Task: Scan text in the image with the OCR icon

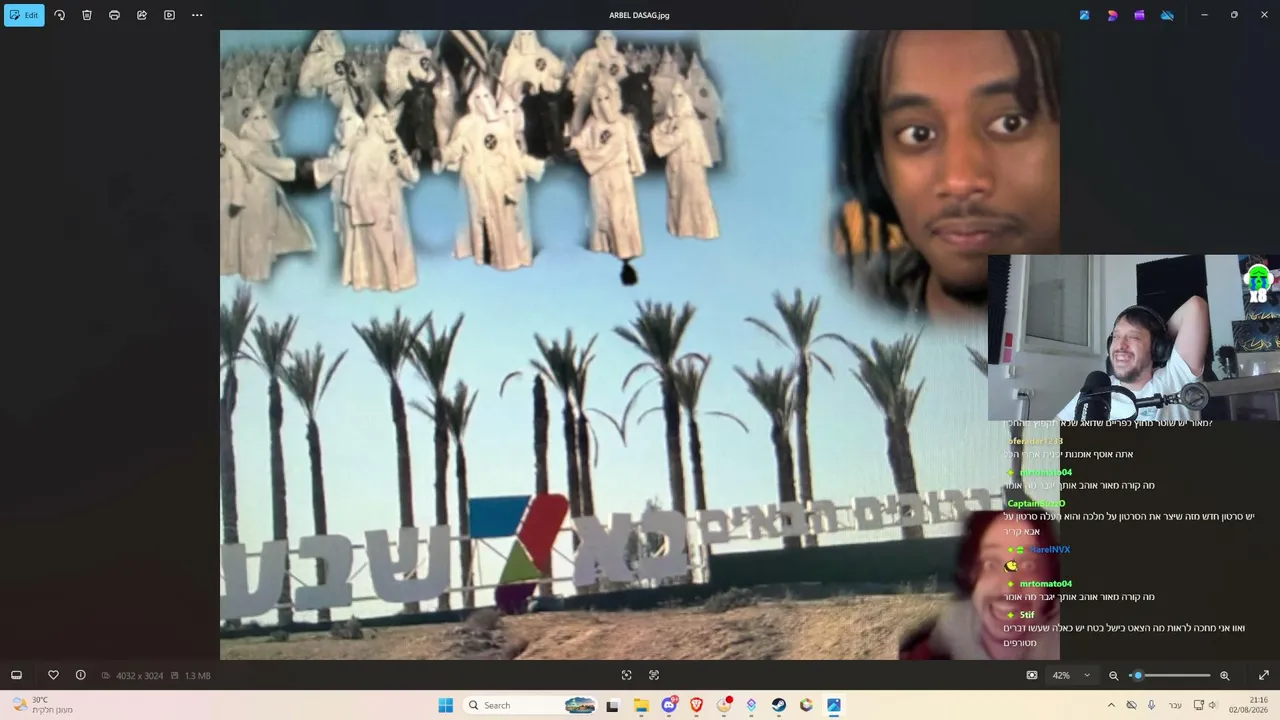Action: click(654, 675)
